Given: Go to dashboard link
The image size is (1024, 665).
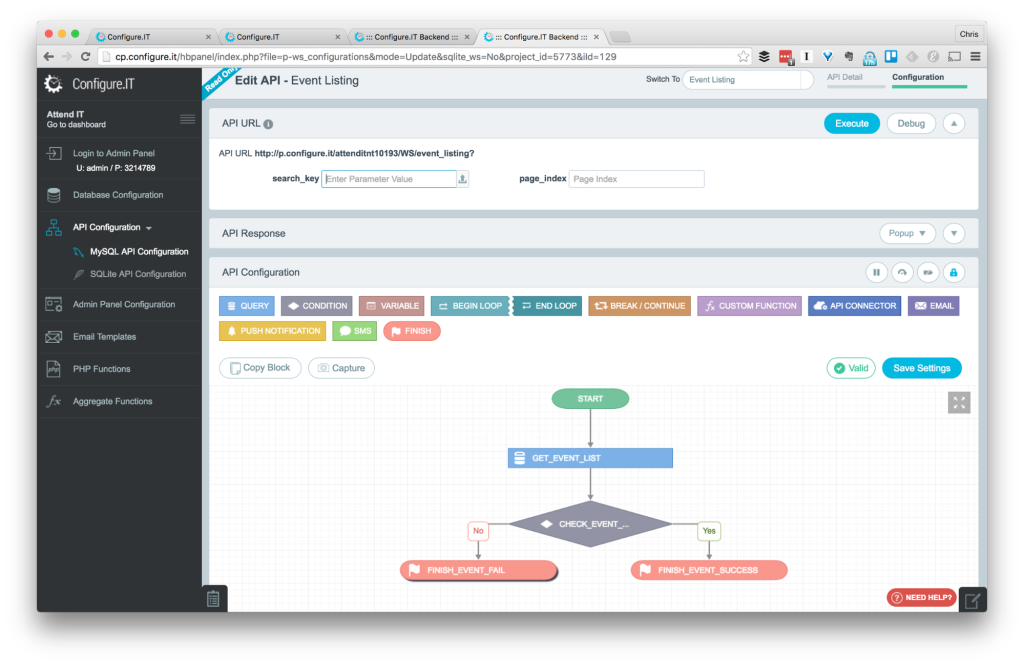Looking at the screenshot, I should [x=76, y=125].
